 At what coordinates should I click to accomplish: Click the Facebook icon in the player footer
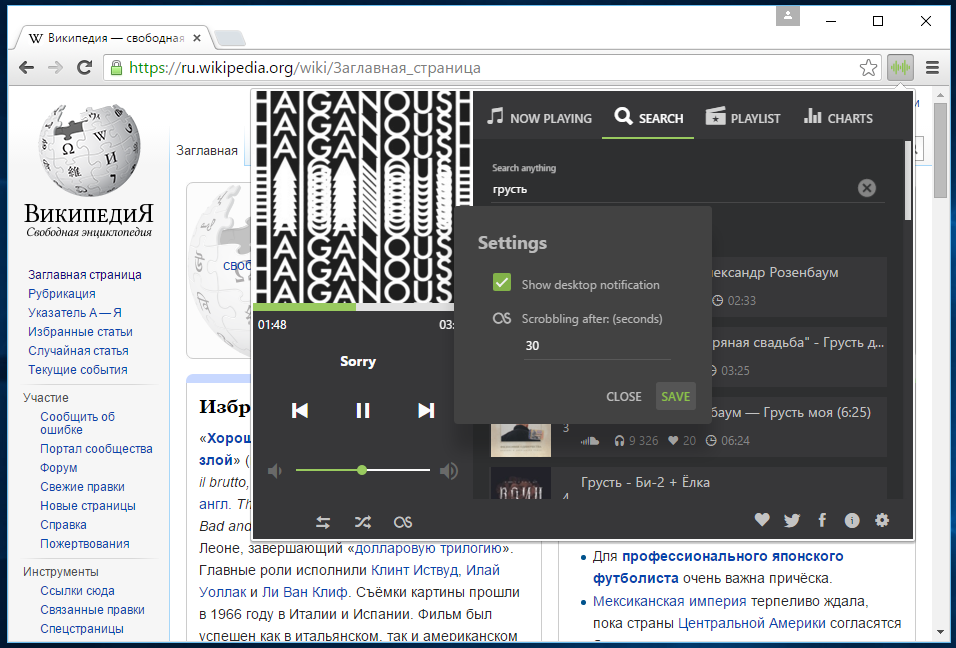pos(822,520)
